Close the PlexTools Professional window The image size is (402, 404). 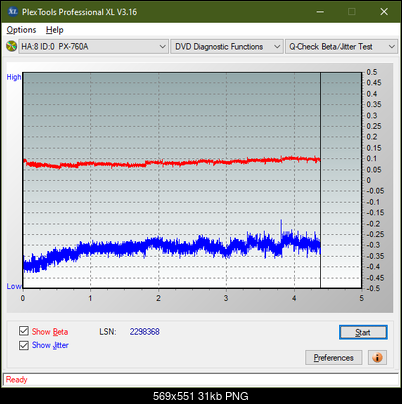pos(384,12)
